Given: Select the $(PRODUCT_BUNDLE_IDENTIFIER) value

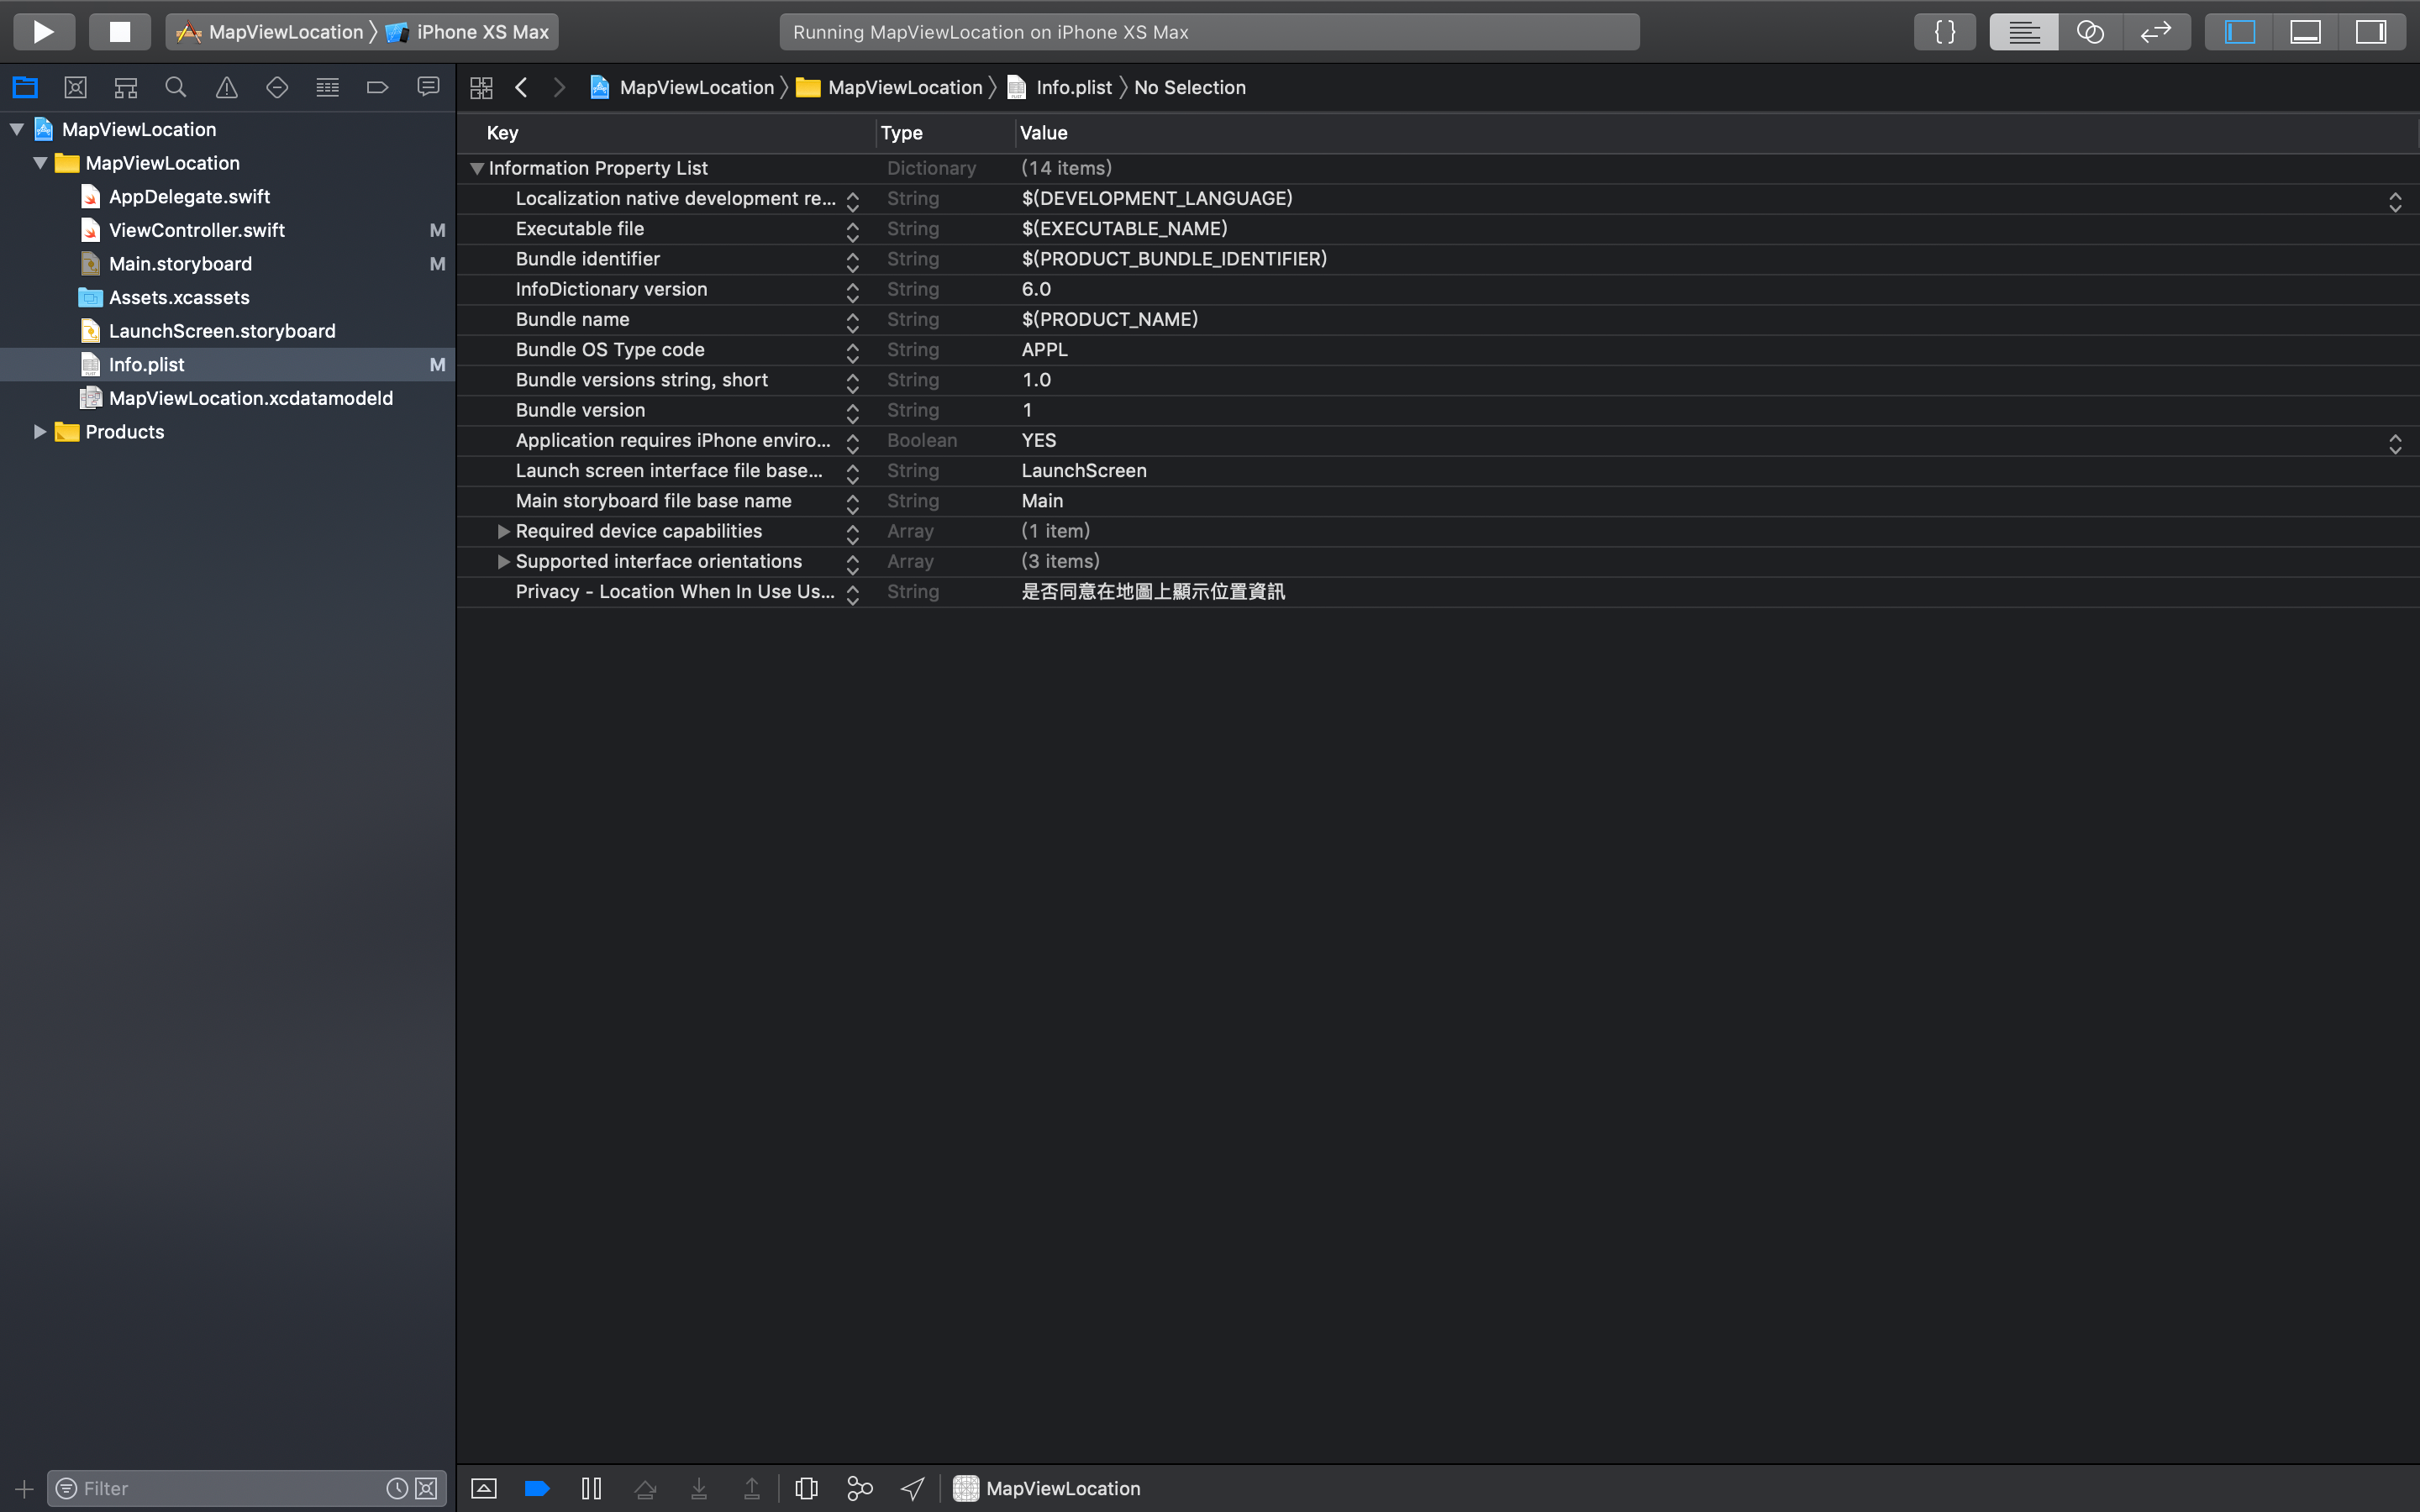Looking at the screenshot, I should [x=1174, y=259].
